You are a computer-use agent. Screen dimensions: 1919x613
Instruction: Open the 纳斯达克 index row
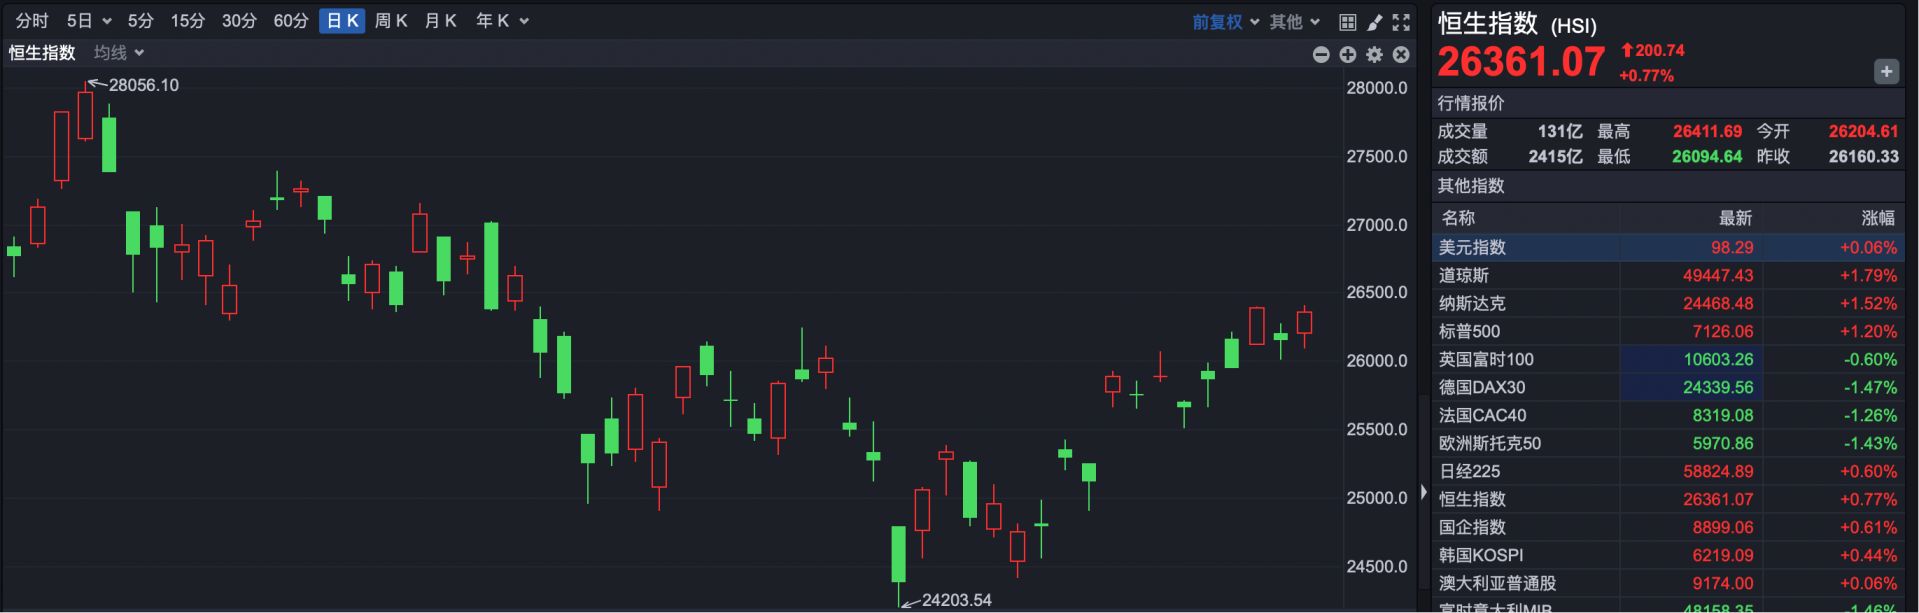tap(1472, 303)
